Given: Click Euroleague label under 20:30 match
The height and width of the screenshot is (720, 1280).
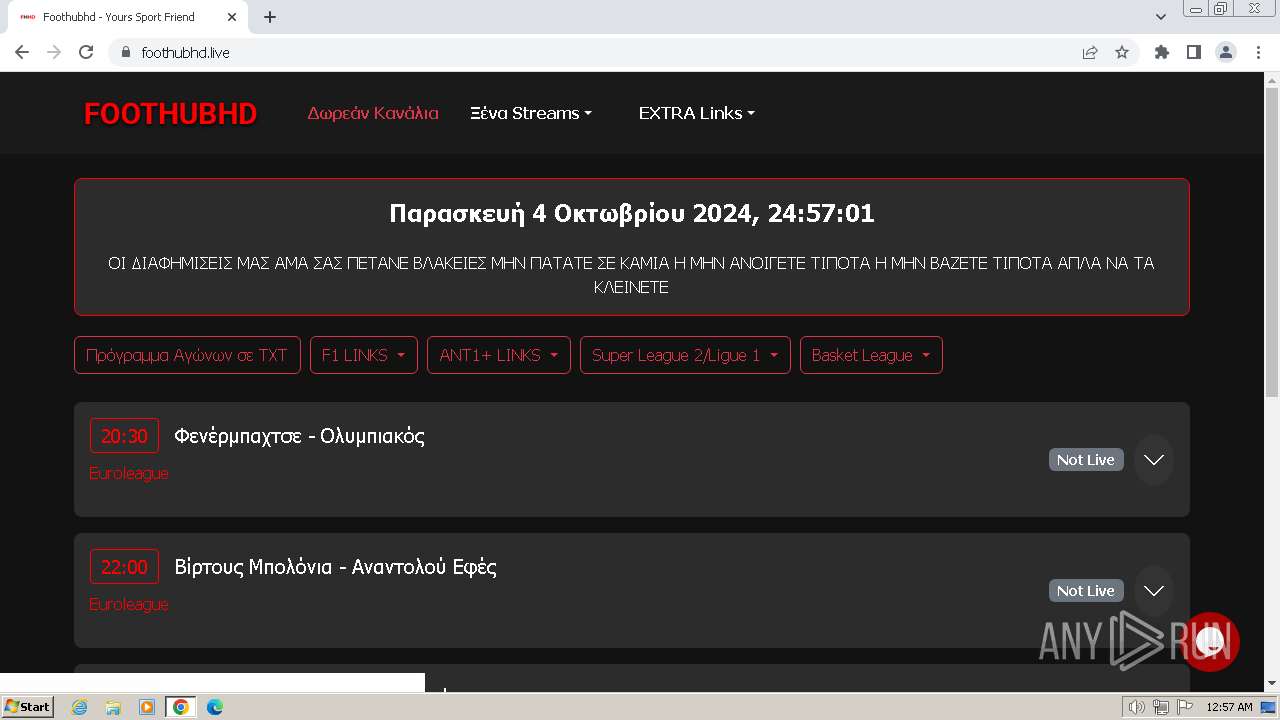Looking at the screenshot, I should point(129,473).
